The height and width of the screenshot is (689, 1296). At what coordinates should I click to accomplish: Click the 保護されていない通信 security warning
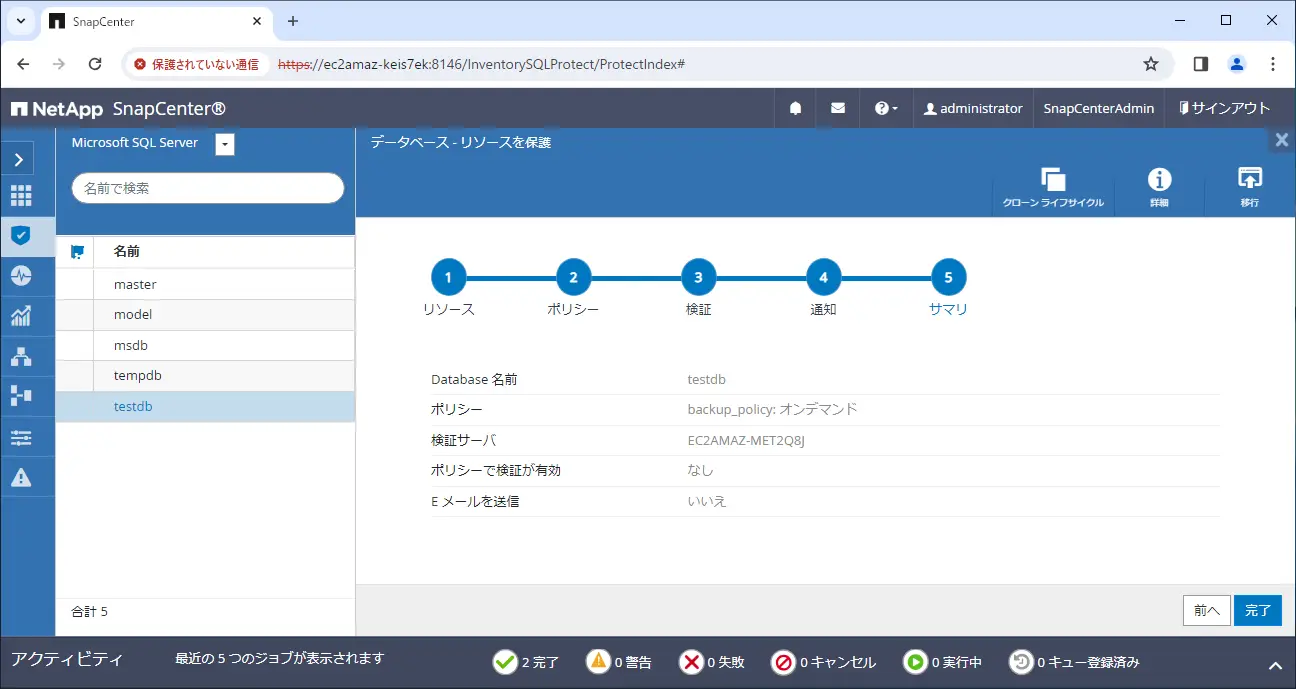click(196, 64)
